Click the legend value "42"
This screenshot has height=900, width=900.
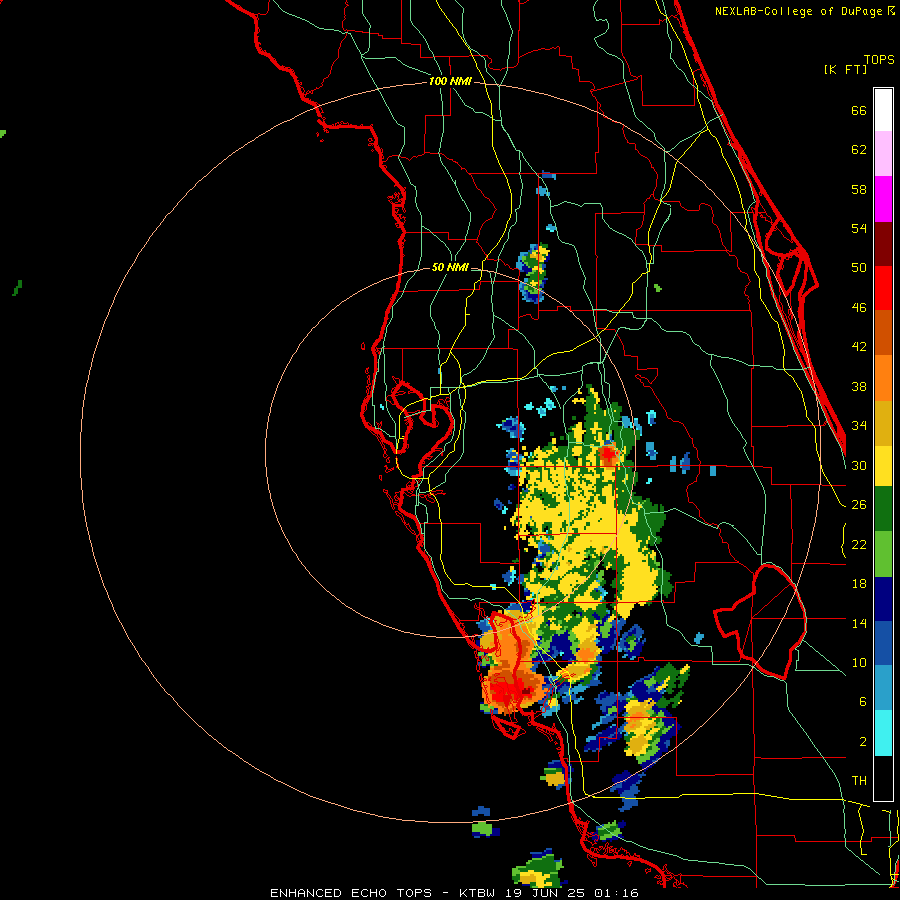click(859, 347)
